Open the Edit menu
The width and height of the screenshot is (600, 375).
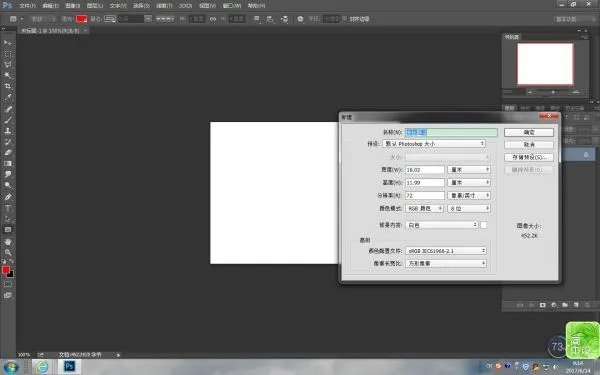tap(50, 6)
